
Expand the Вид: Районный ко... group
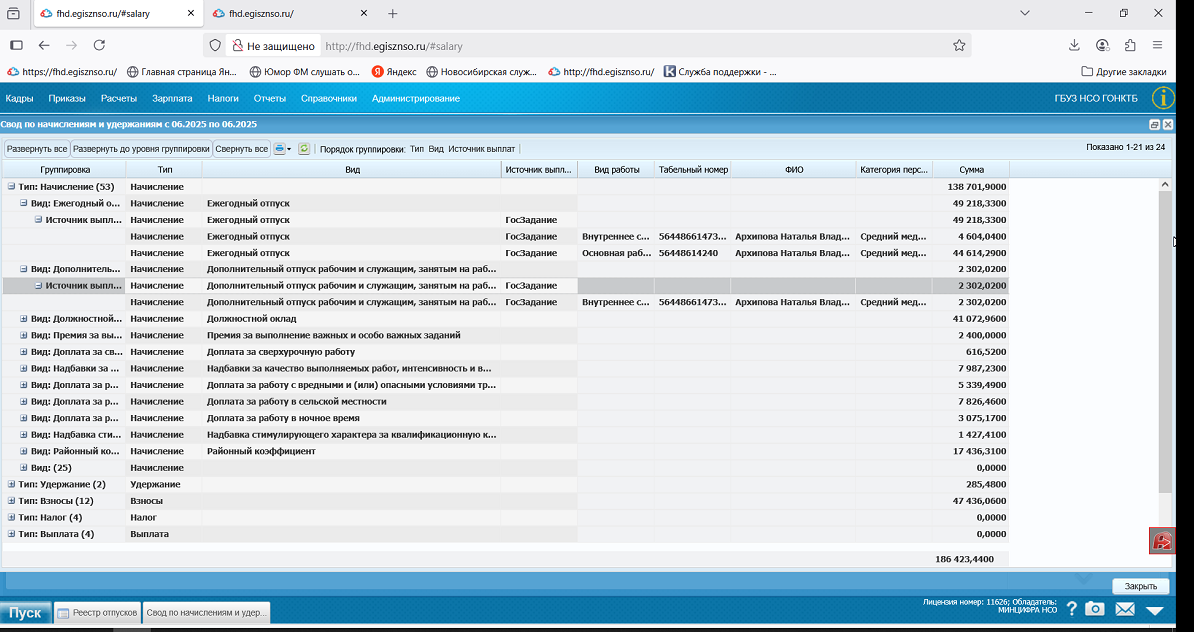24,451
